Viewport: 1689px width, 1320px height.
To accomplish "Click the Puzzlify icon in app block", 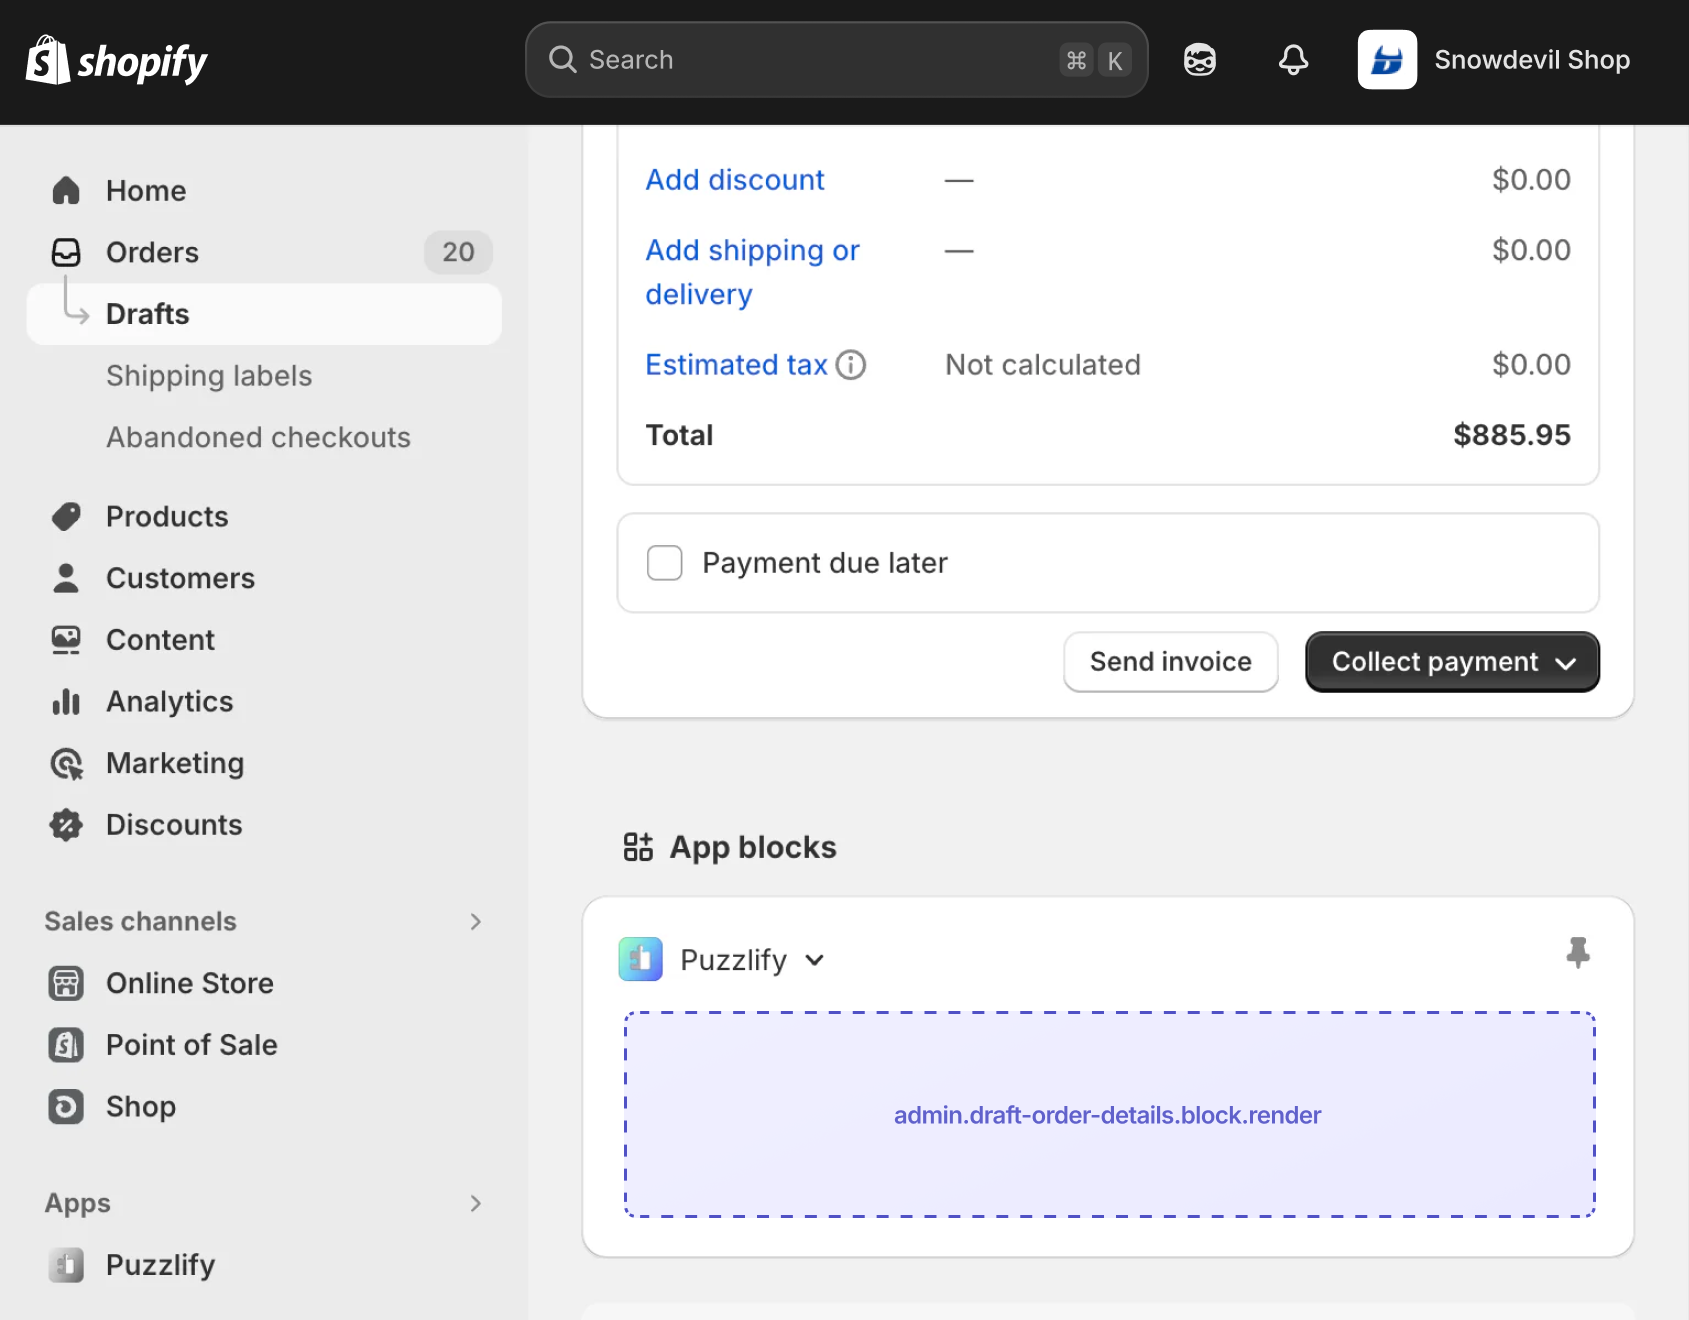I will (641, 959).
